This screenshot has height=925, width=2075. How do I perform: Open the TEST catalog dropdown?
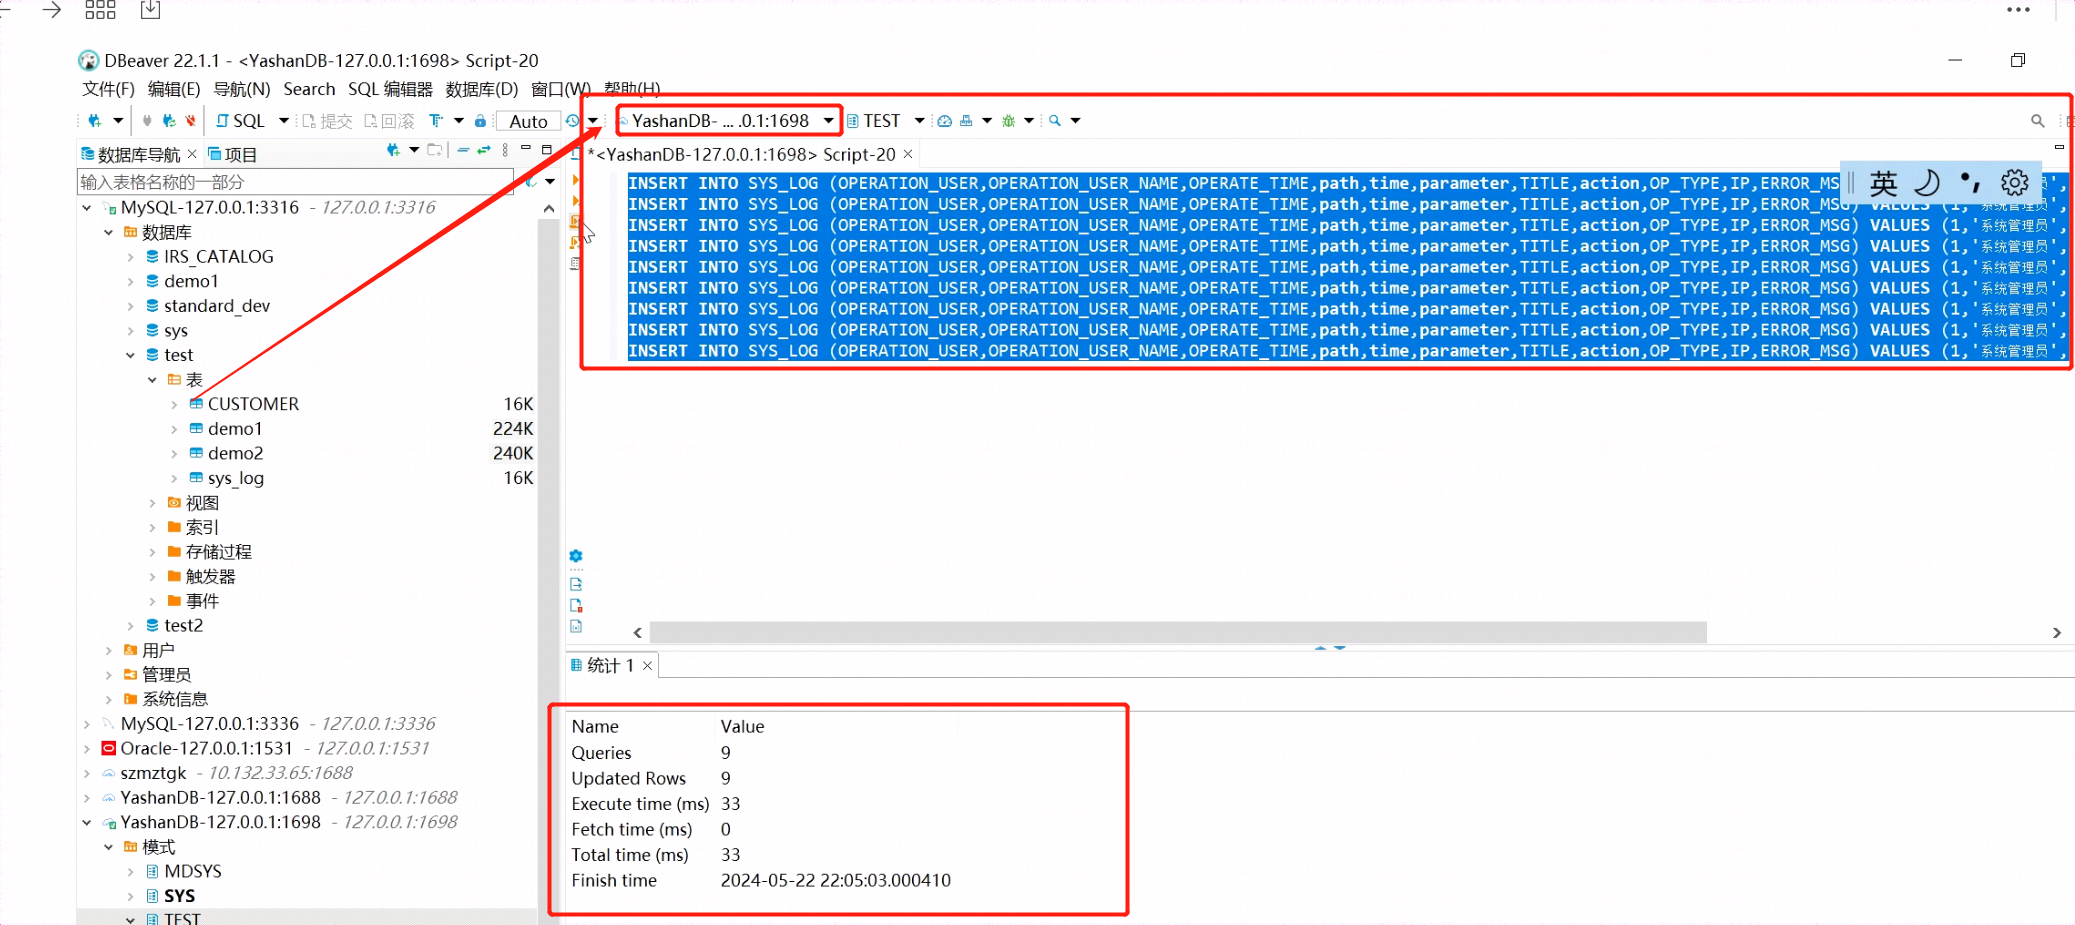pyautogui.click(x=918, y=120)
